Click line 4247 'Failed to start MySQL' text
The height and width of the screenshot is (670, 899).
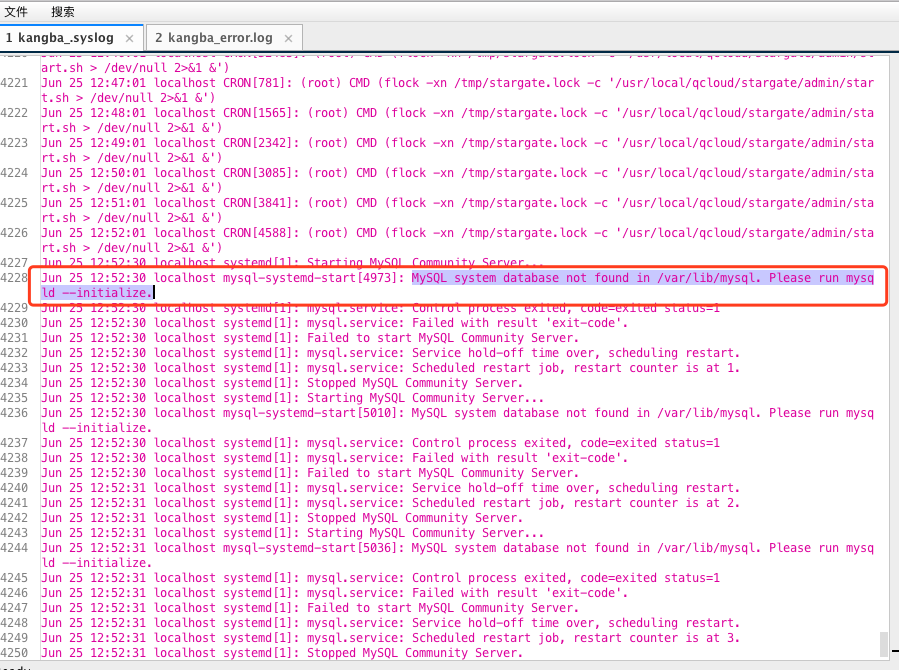click(x=443, y=608)
